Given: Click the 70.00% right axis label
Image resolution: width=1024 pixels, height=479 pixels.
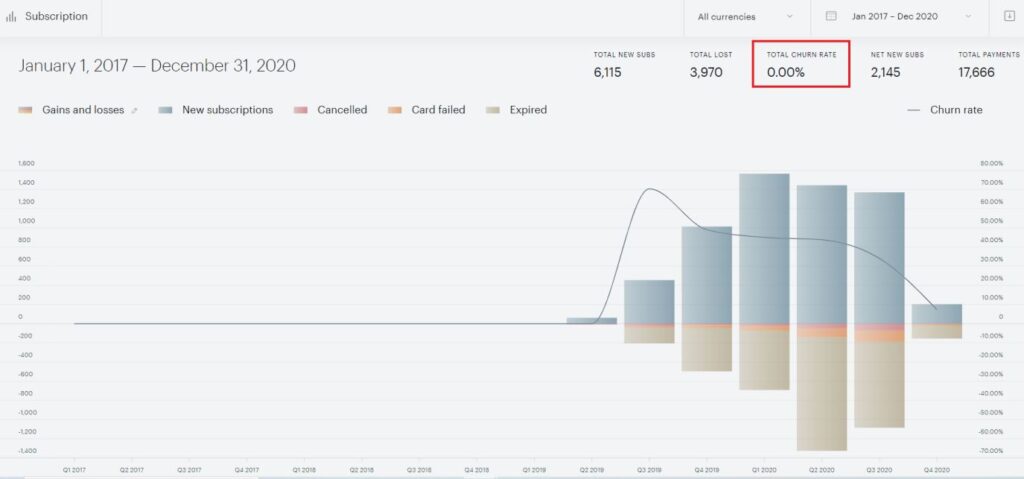Looking at the screenshot, I should [x=991, y=182].
